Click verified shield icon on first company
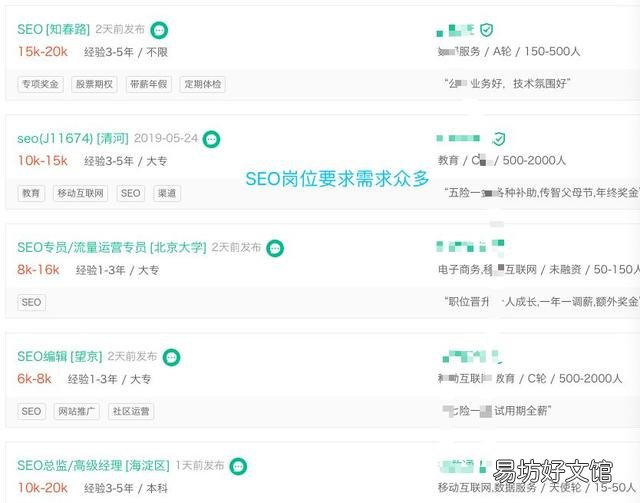640x503 pixels. tap(486, 30)
